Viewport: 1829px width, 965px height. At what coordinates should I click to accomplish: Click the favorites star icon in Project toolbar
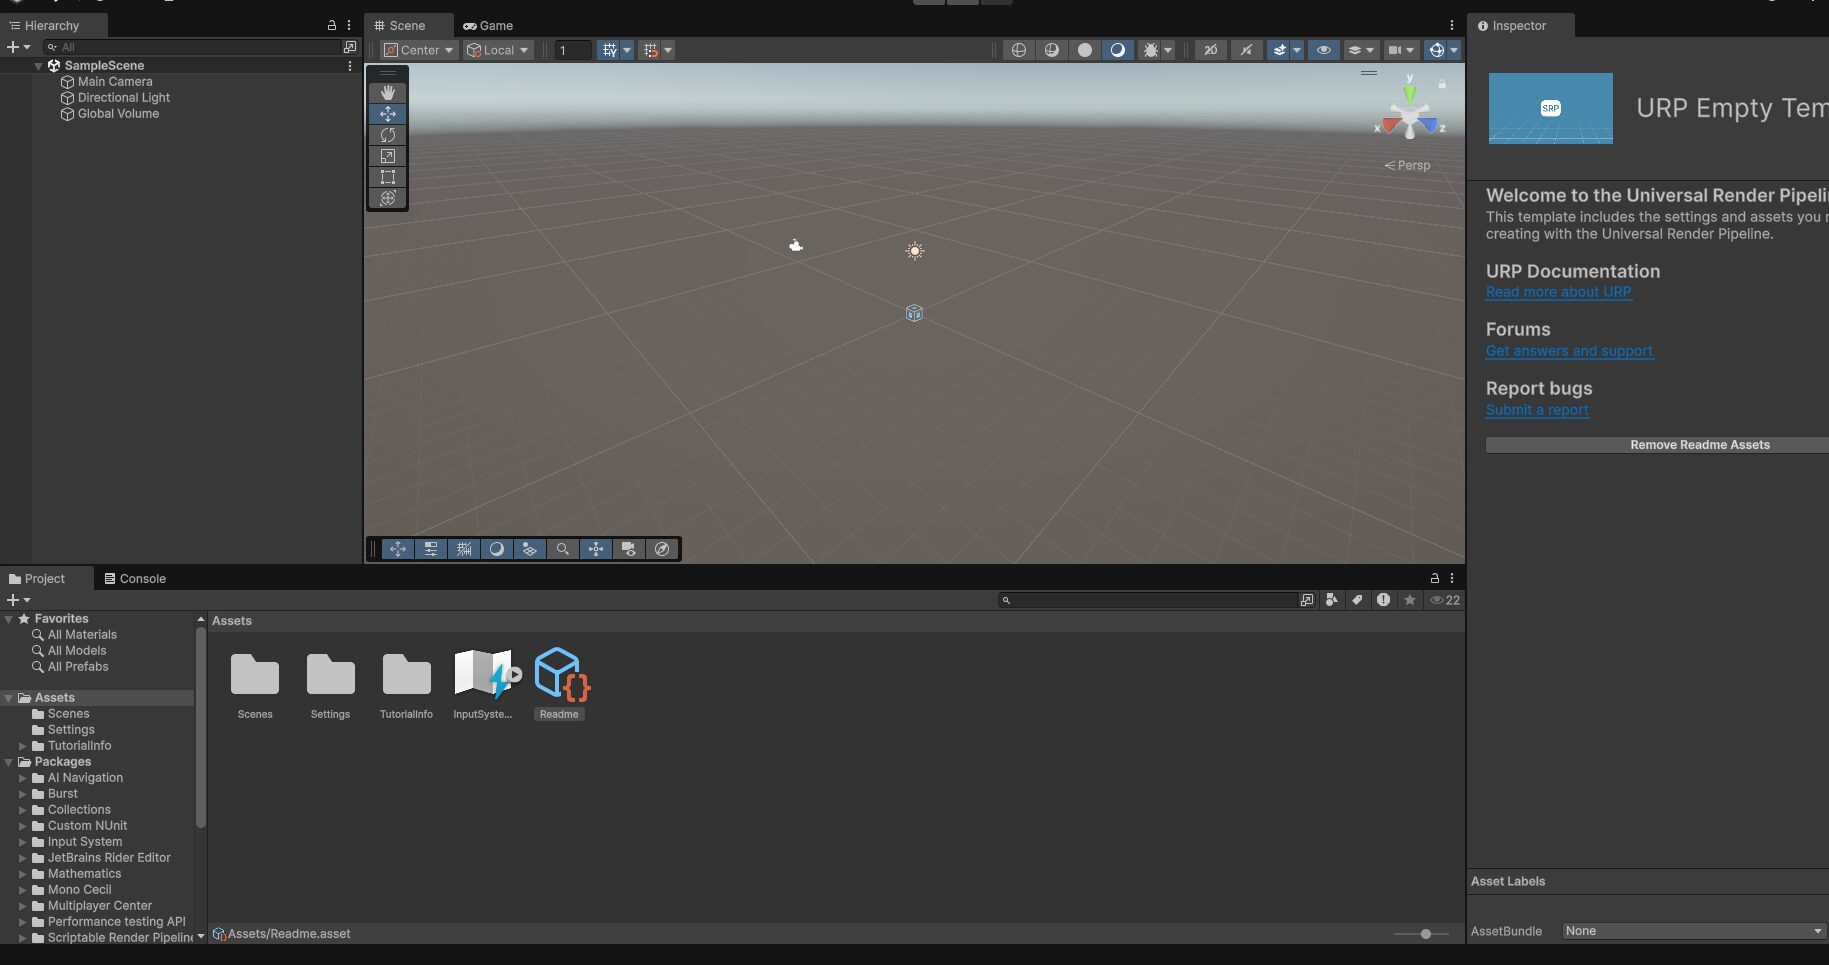1409,600
